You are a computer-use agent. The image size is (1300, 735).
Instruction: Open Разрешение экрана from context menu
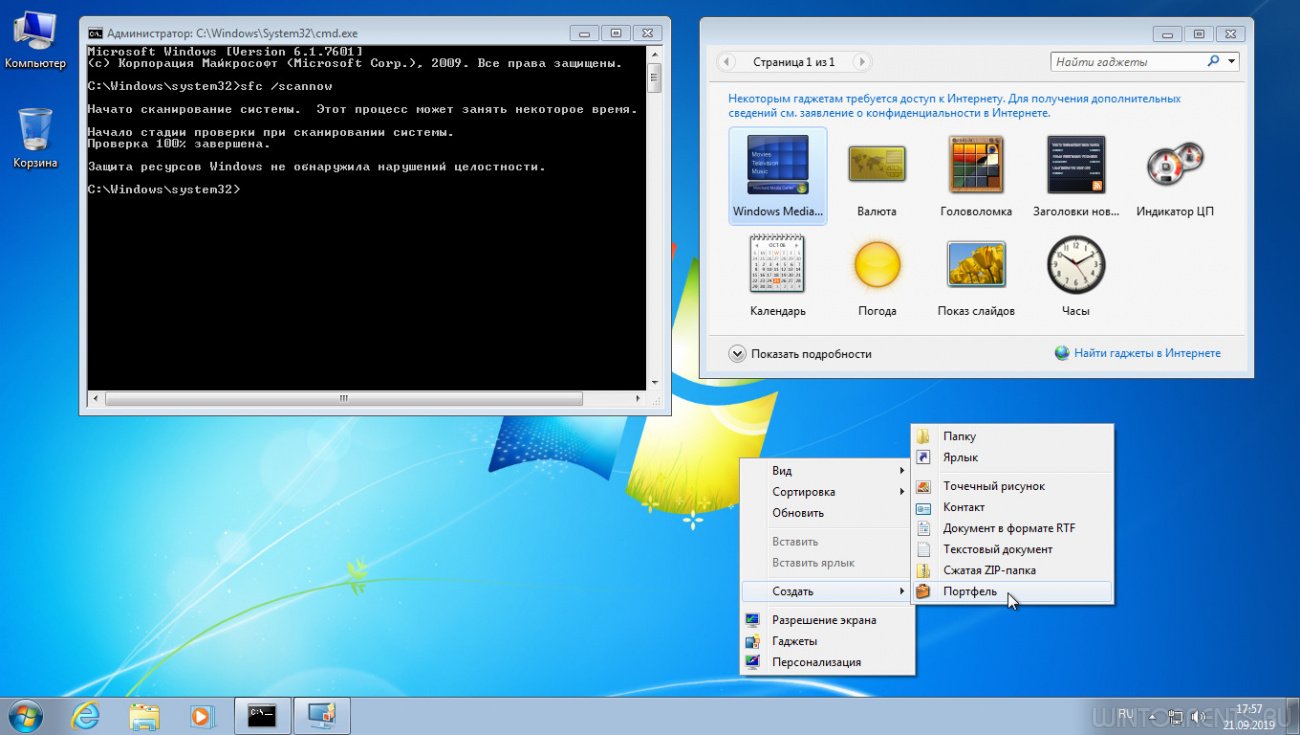pos(826,620)
